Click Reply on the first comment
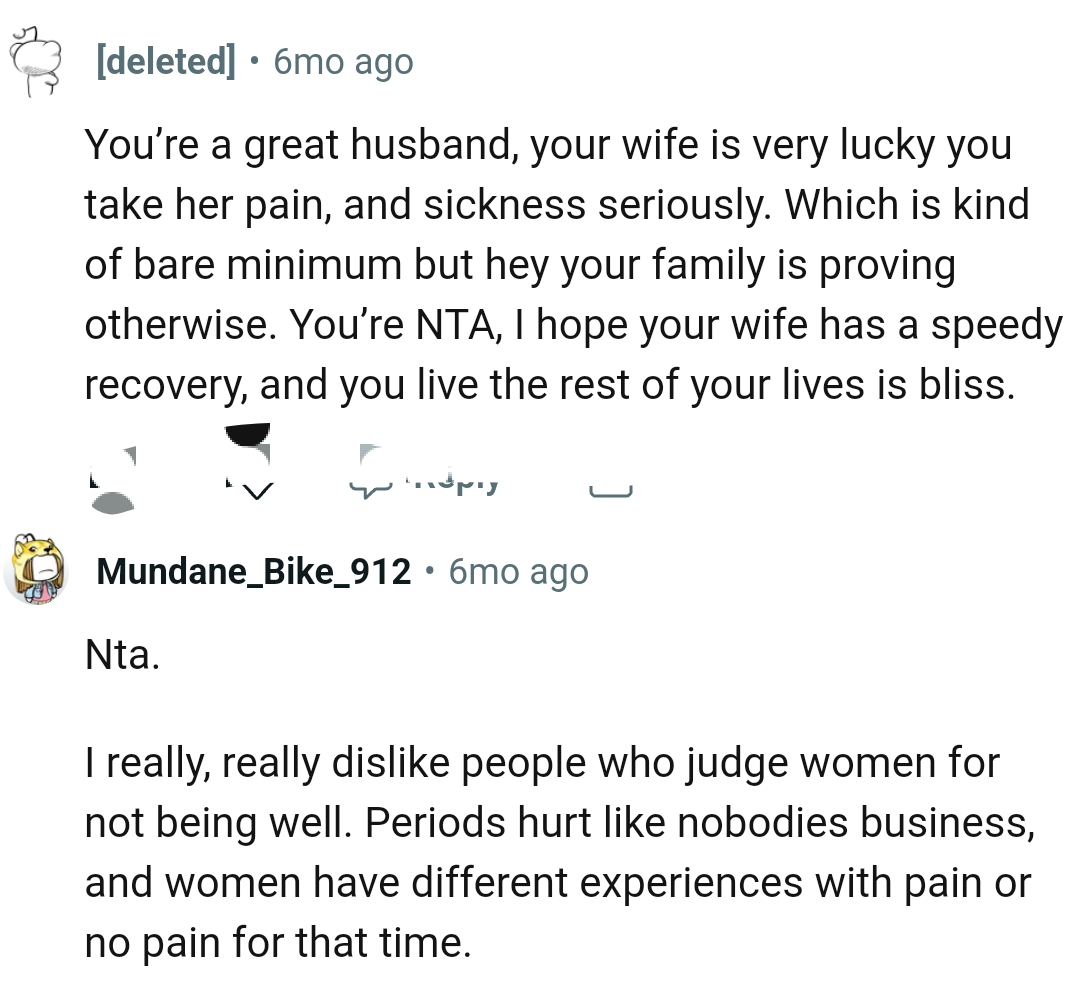The height and width of the screenshot is (1007, 1080). tap(430, 480)
